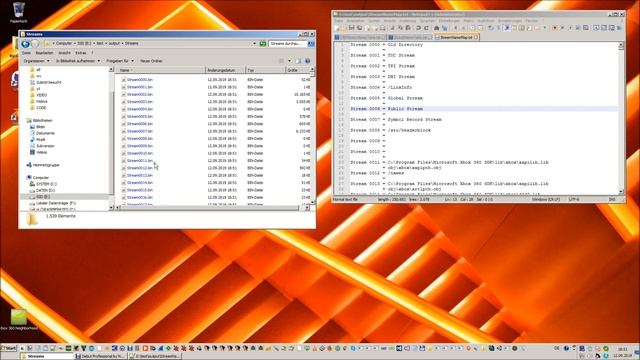
Task: Click the Back arrow in the Streams Explorer window
Action: [x=26, y=44]
